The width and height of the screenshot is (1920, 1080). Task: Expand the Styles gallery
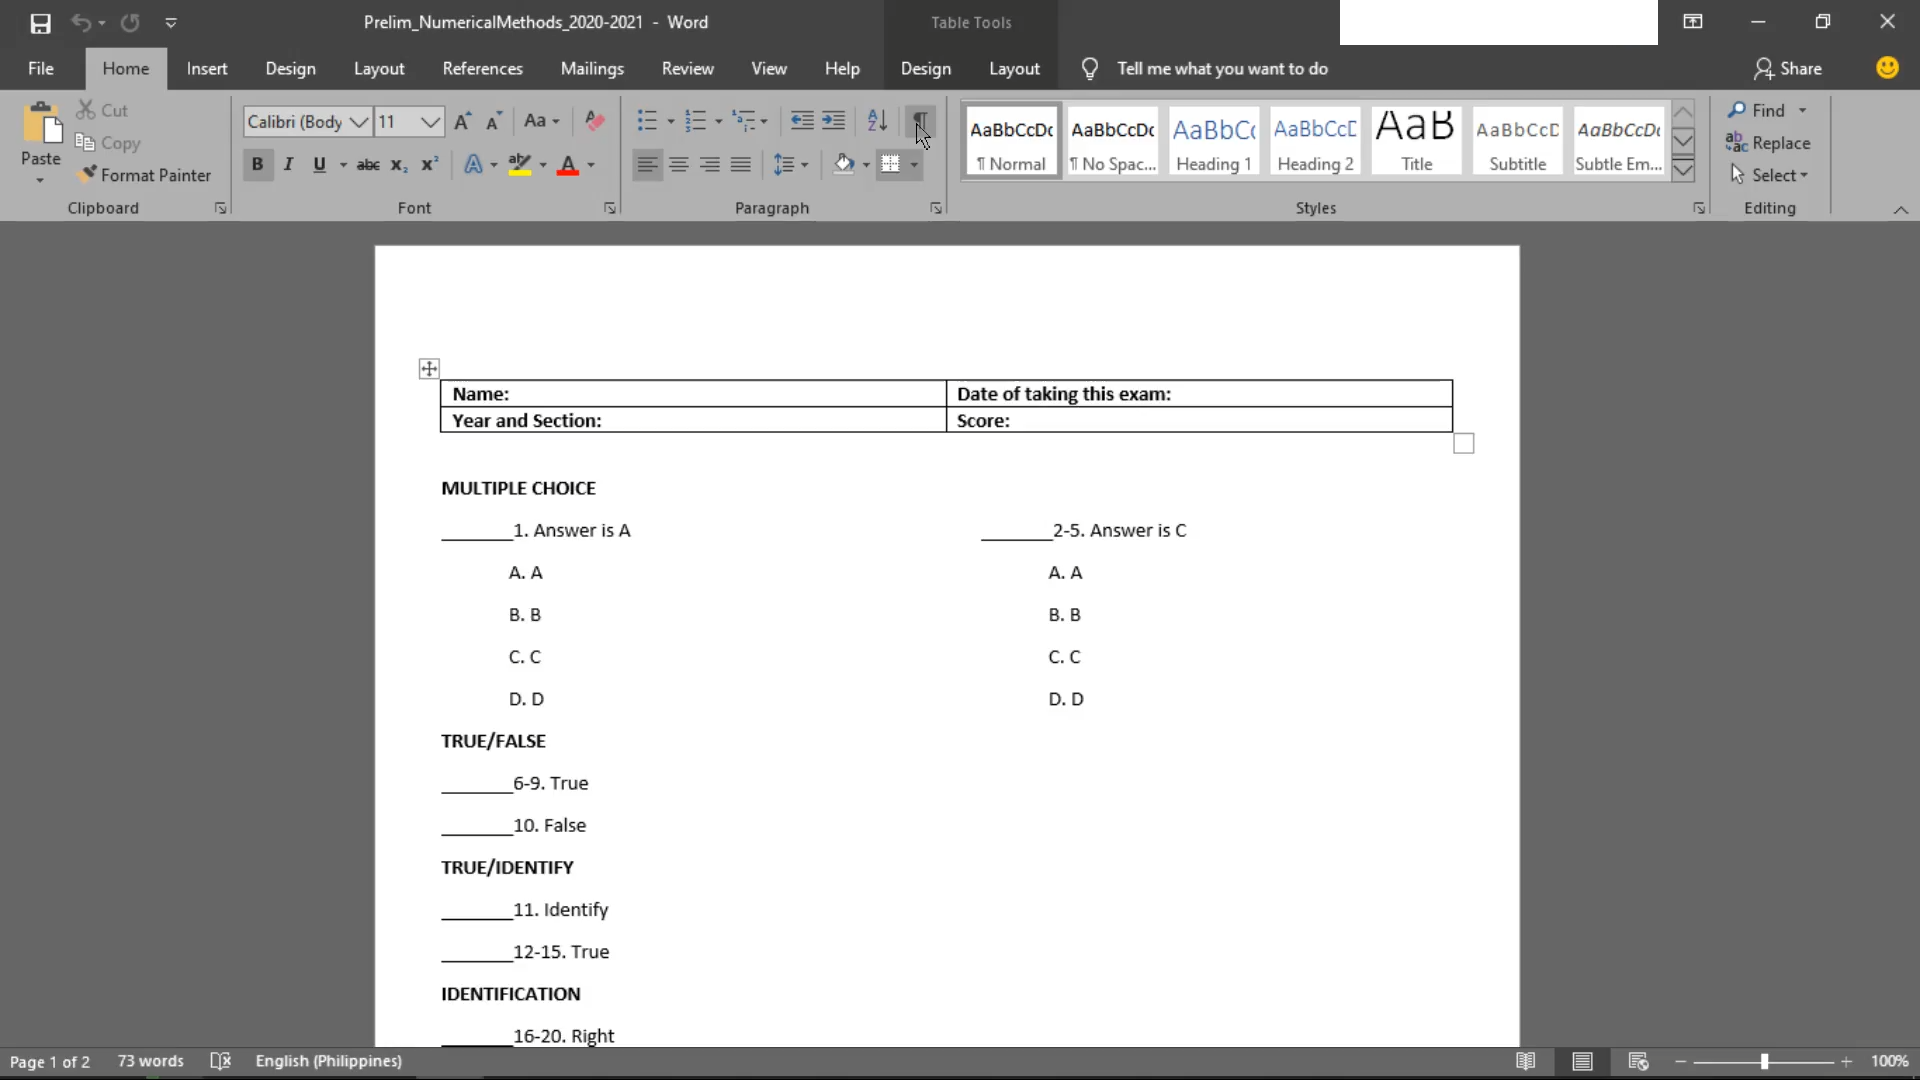(x=1683, y=170)
